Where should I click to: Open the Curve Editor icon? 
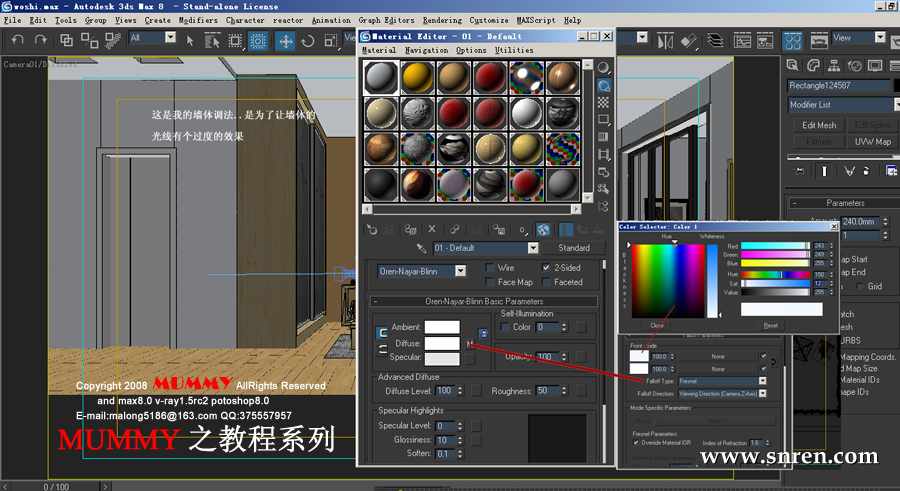coord(742,41)
